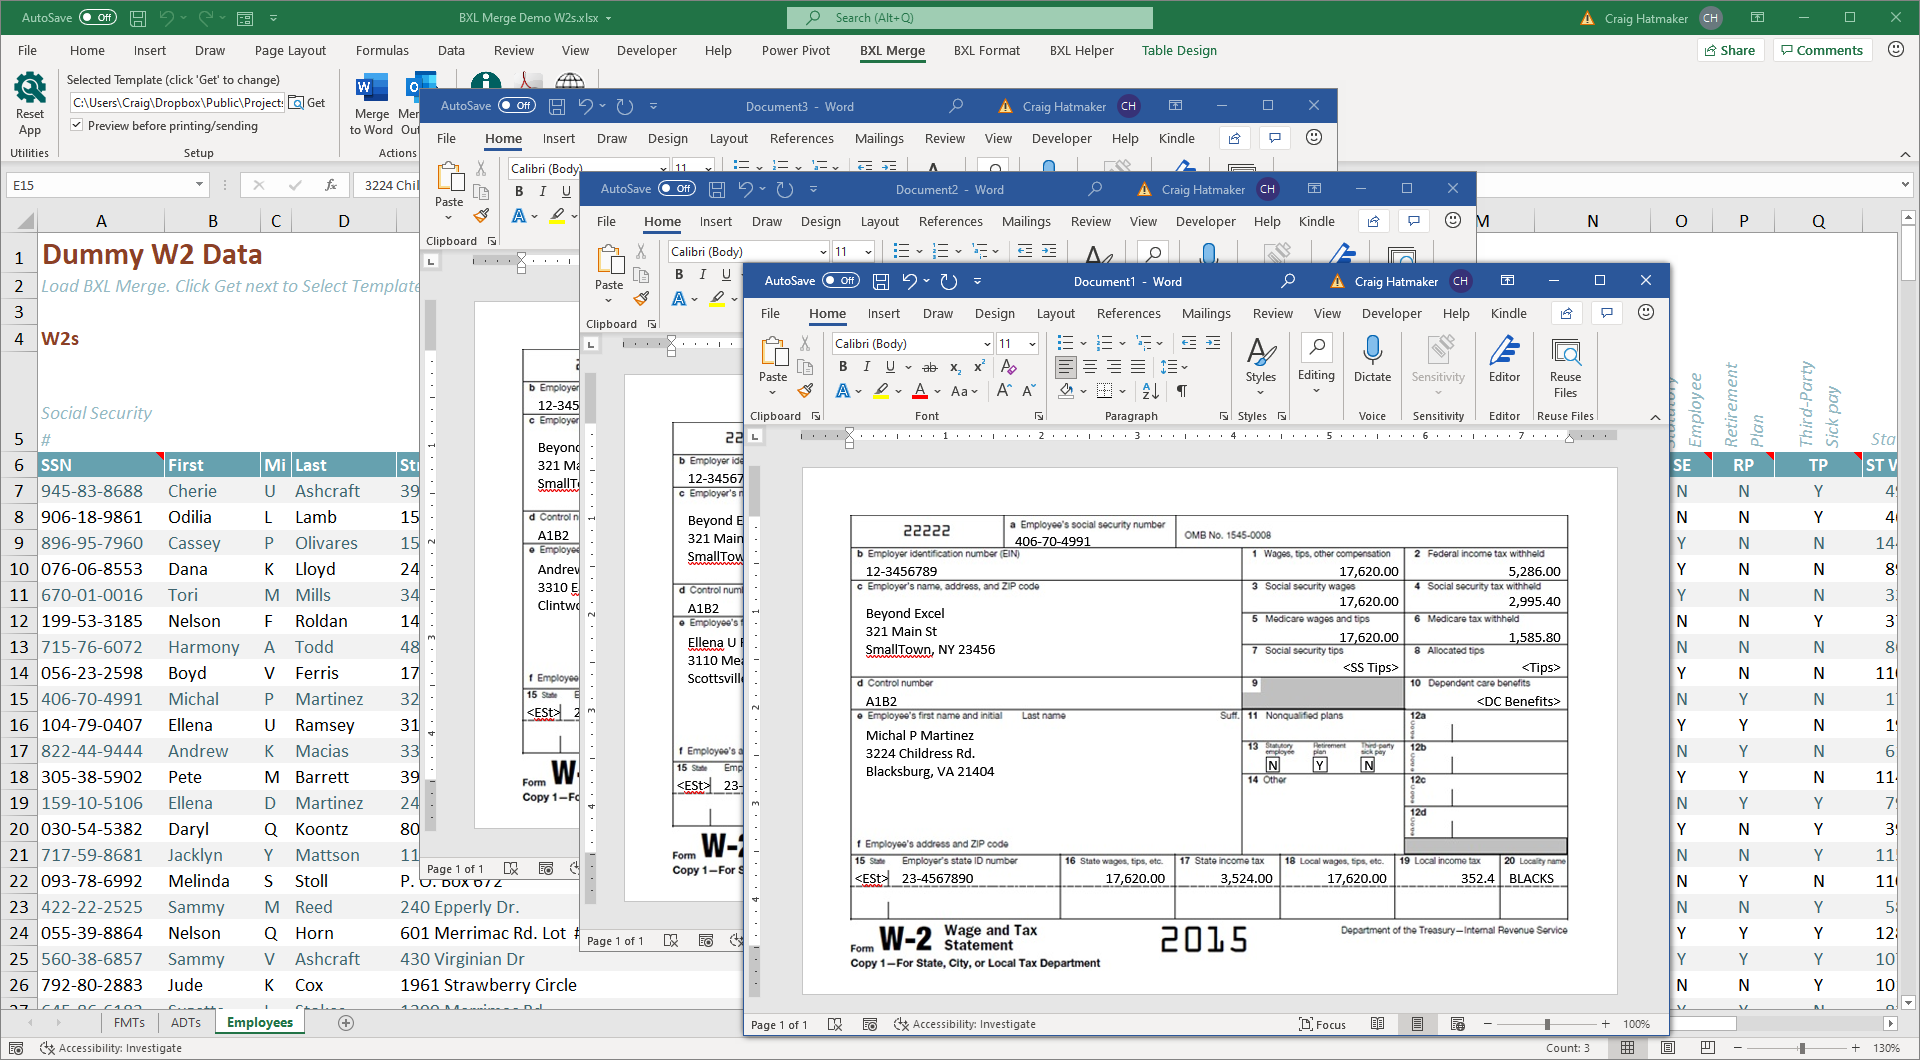Click the selected template path field
1920x1060 pixels.
[x=178, y=102]
